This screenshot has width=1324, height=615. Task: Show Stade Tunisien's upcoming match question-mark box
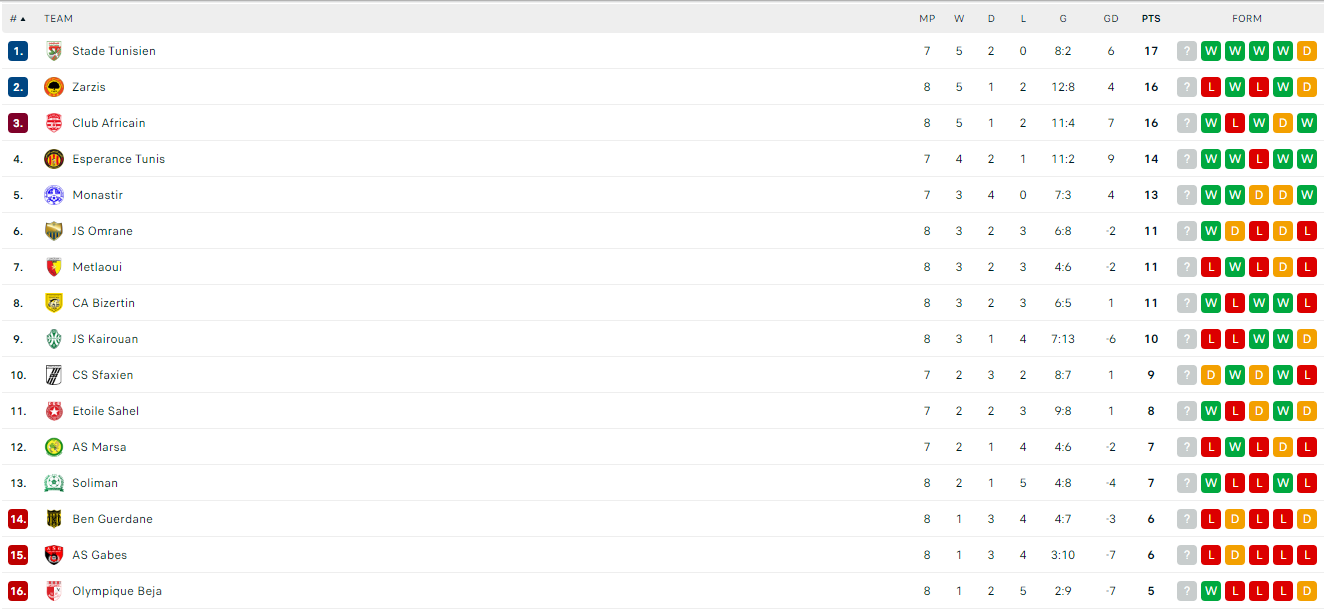click(1187, 51)
